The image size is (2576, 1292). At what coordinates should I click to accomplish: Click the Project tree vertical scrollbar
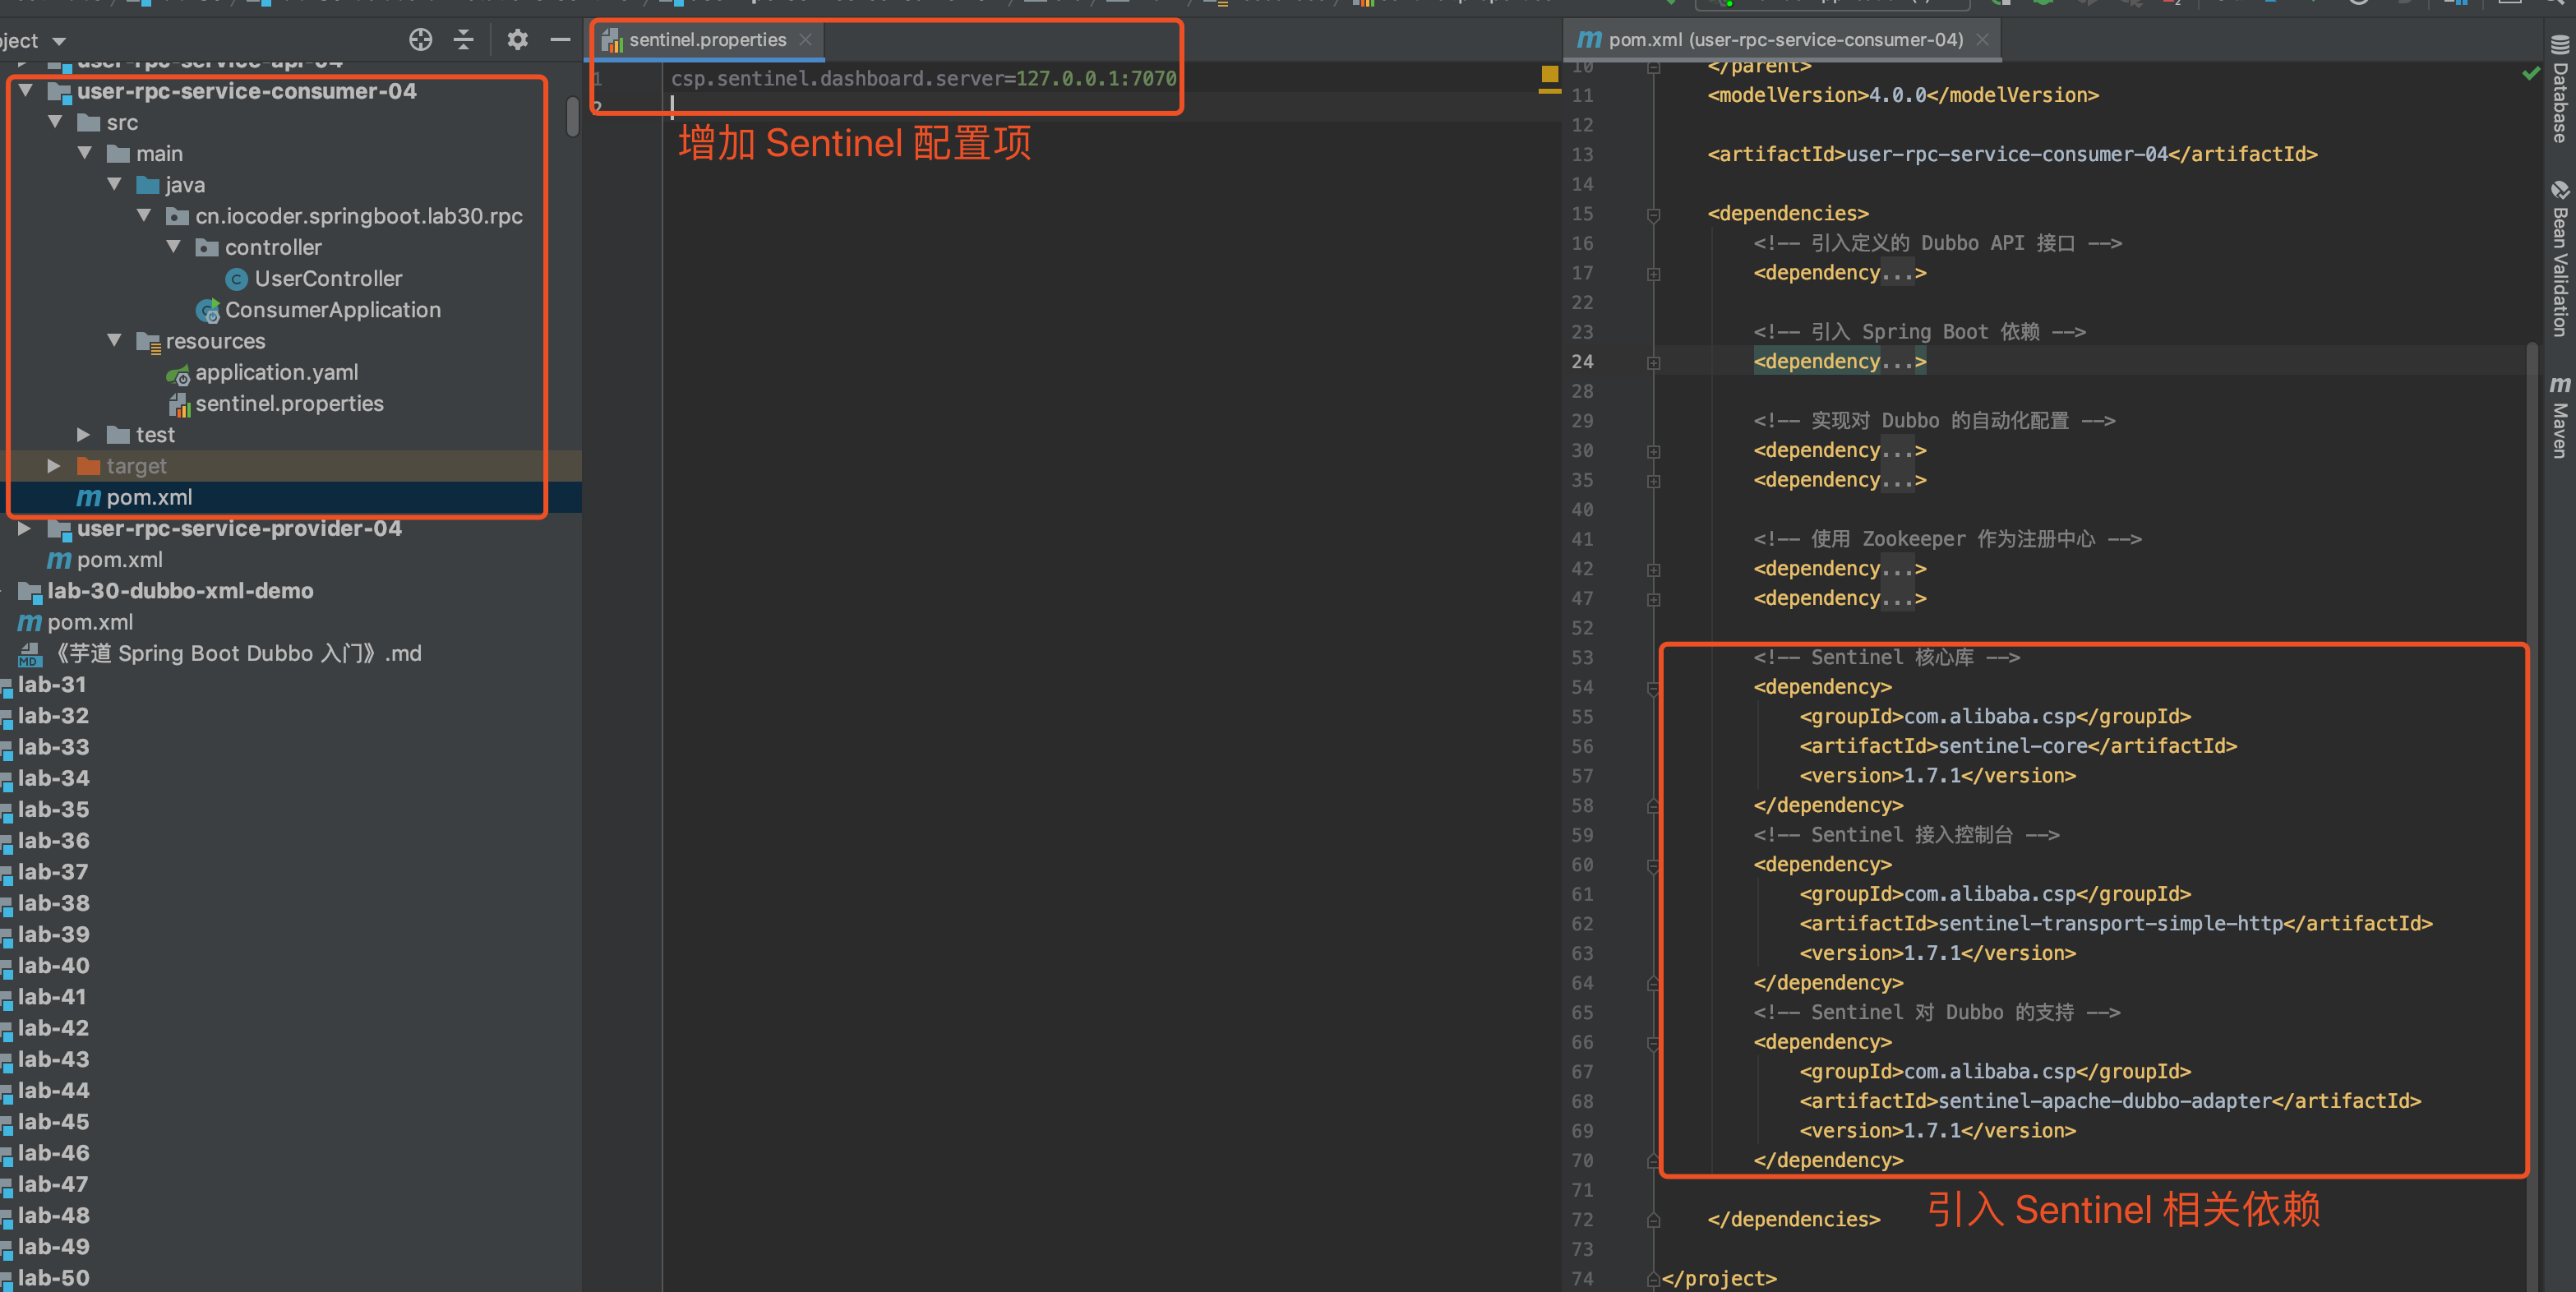572,118
